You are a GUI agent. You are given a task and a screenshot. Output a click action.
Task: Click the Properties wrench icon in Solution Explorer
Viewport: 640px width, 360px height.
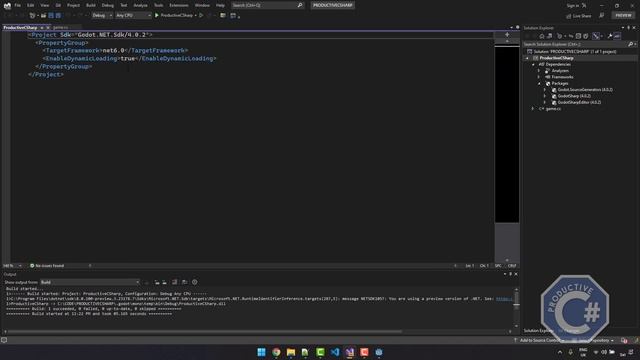tap(609, 36)
